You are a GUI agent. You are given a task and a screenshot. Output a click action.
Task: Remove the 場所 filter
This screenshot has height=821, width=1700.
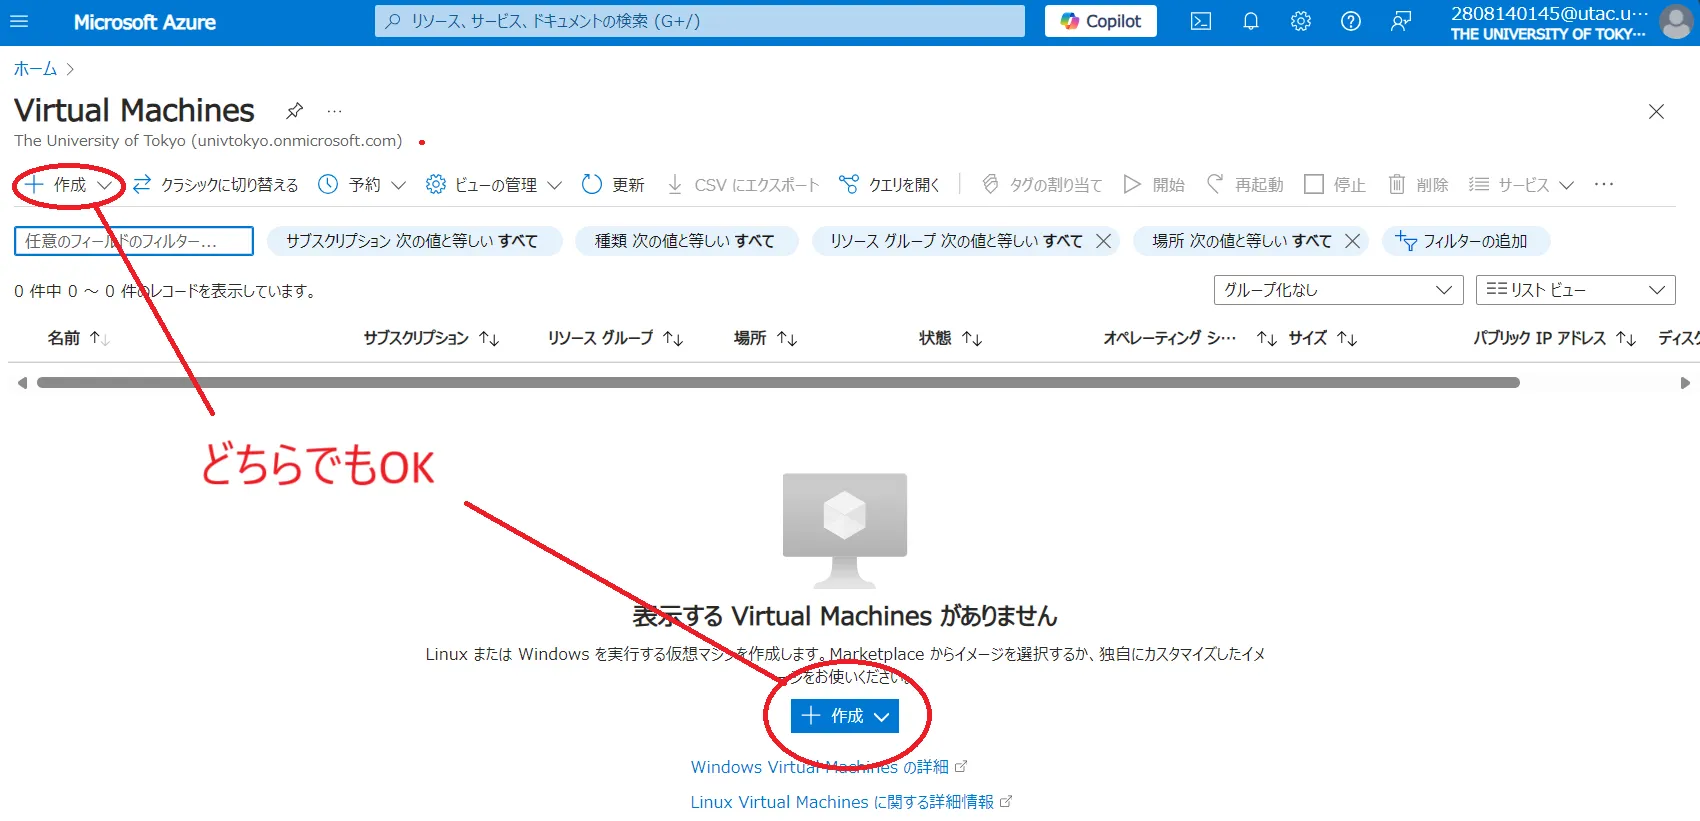(x=1352, y=241)
